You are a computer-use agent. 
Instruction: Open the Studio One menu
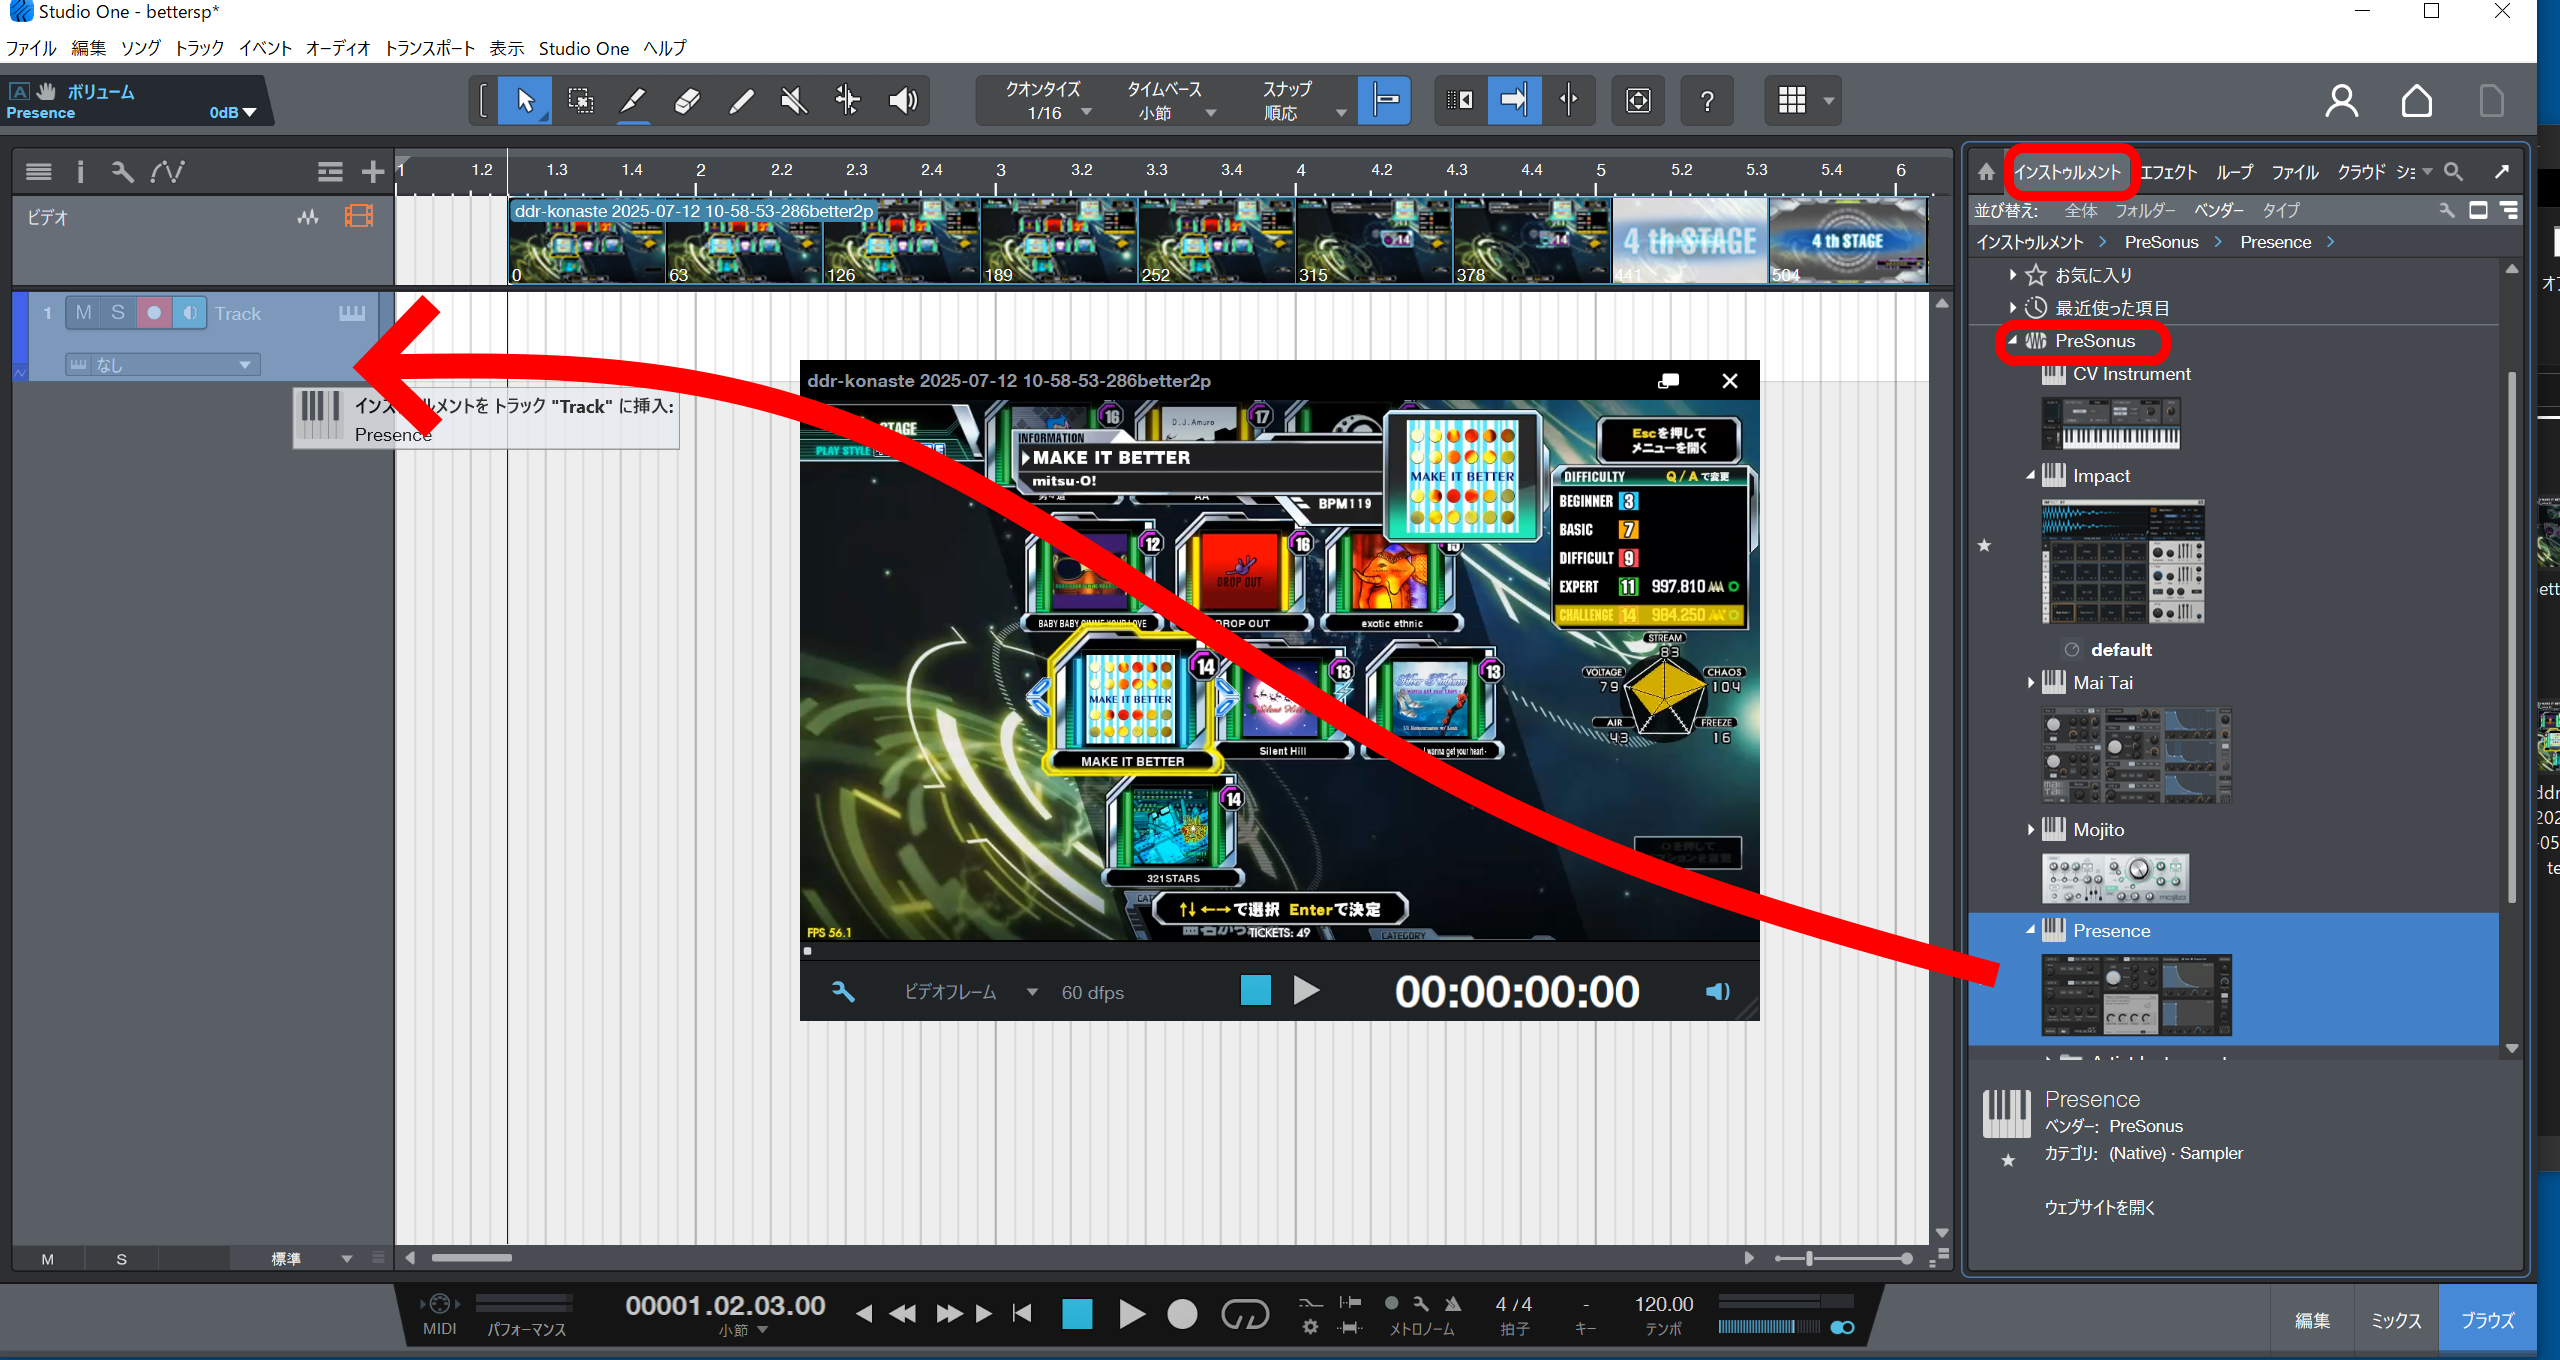[584, 48]
